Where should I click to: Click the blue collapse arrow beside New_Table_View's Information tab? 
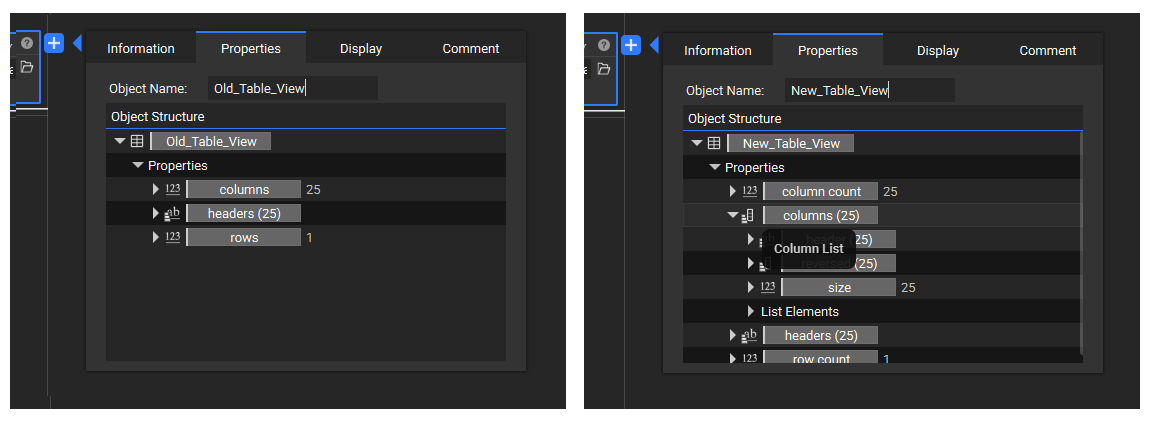pos(654,45)
